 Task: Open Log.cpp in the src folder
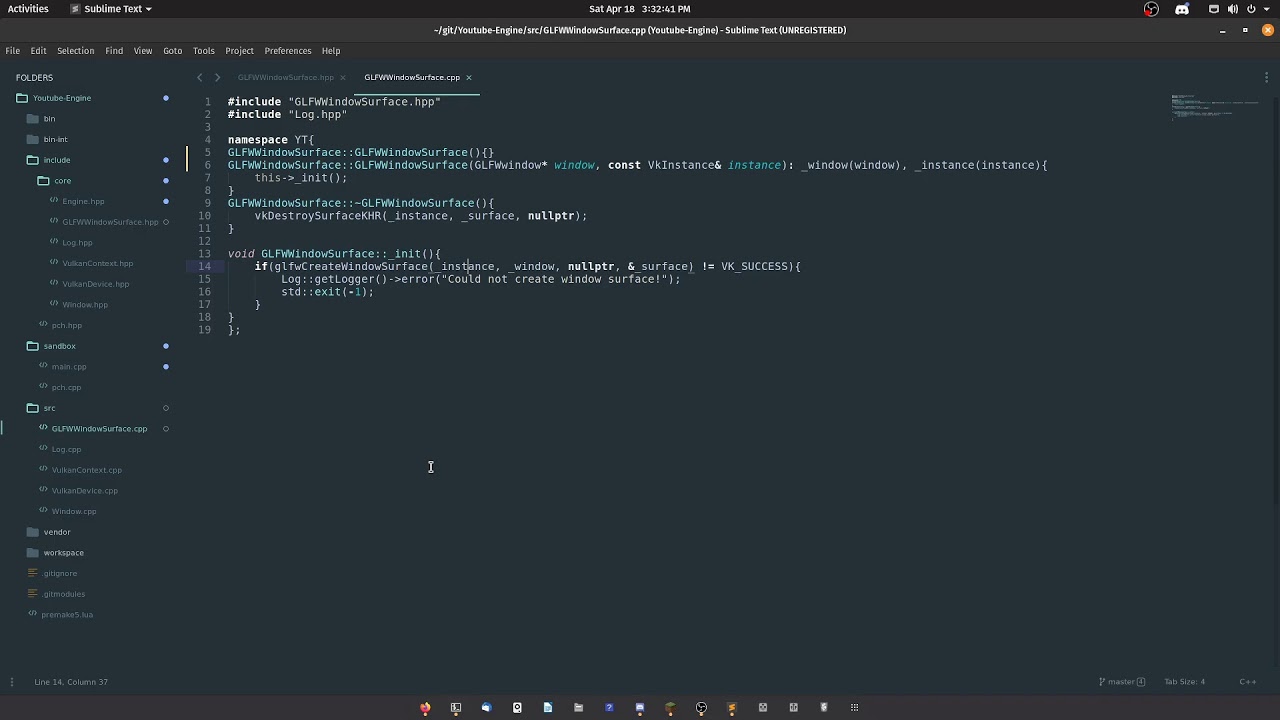tap(66, 449)
